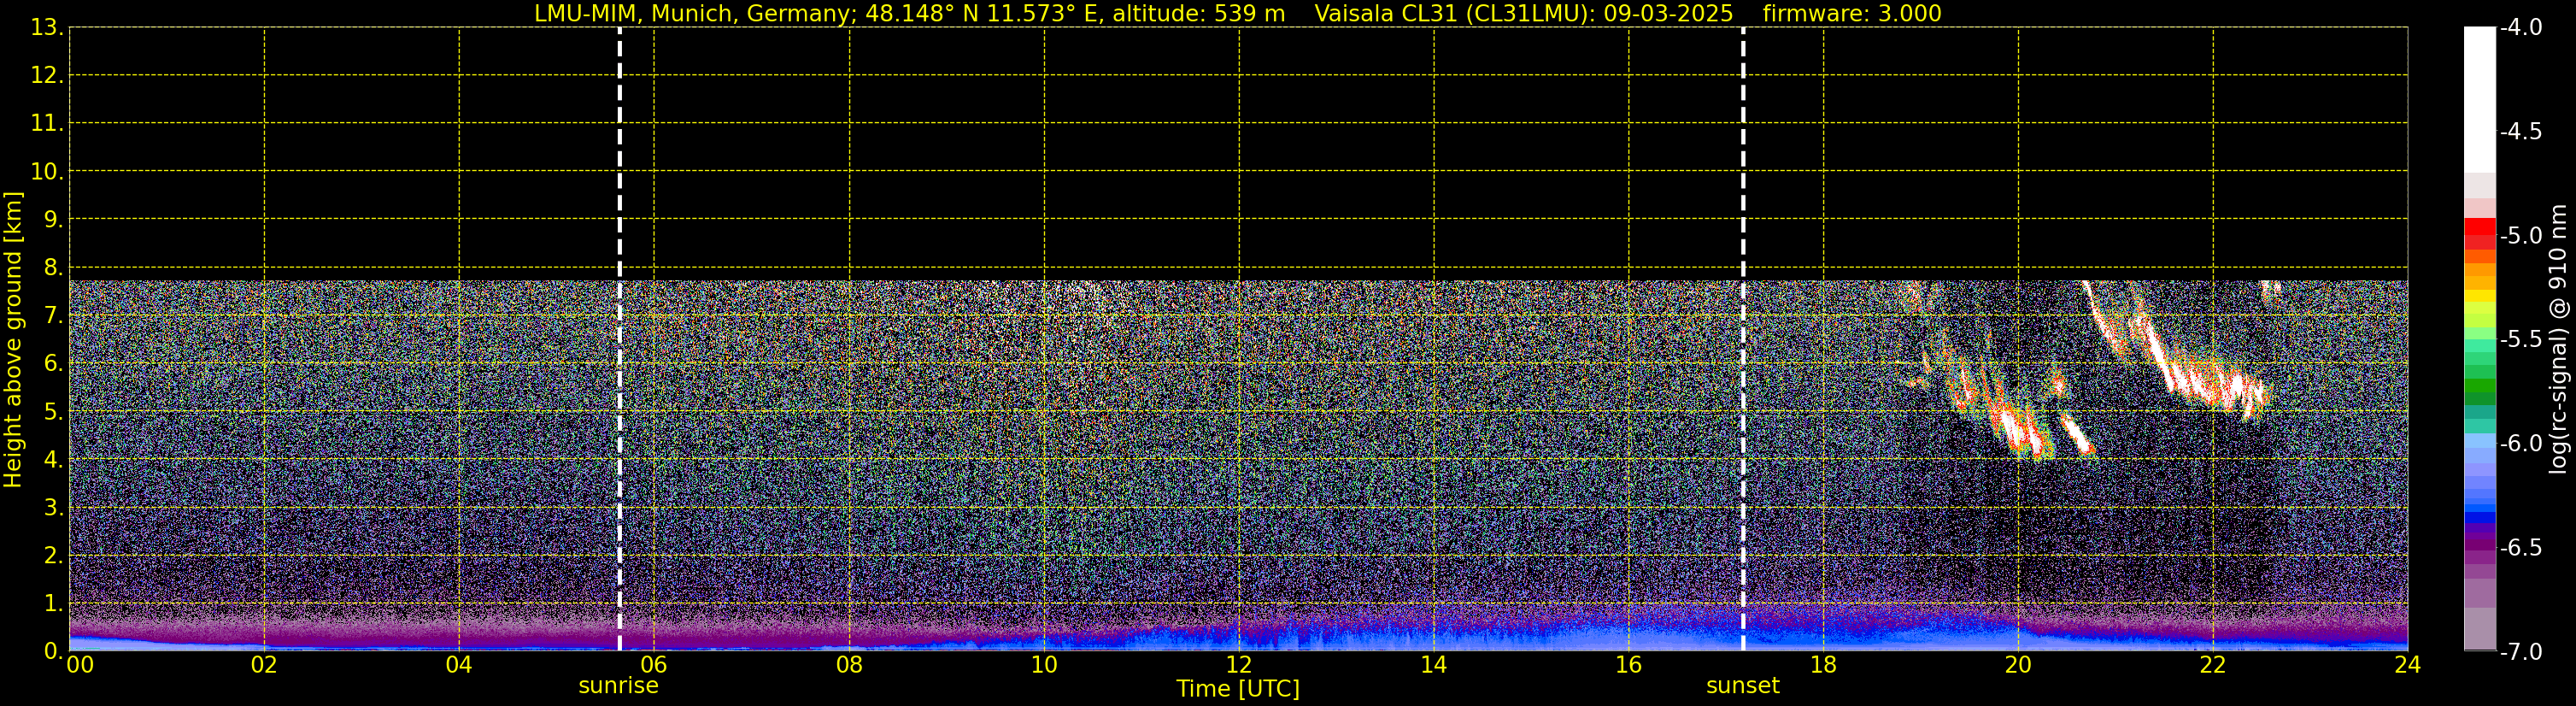
Task: Select the "2." height axis tick label
Action: pyautogui.click(x=53, y=555)
